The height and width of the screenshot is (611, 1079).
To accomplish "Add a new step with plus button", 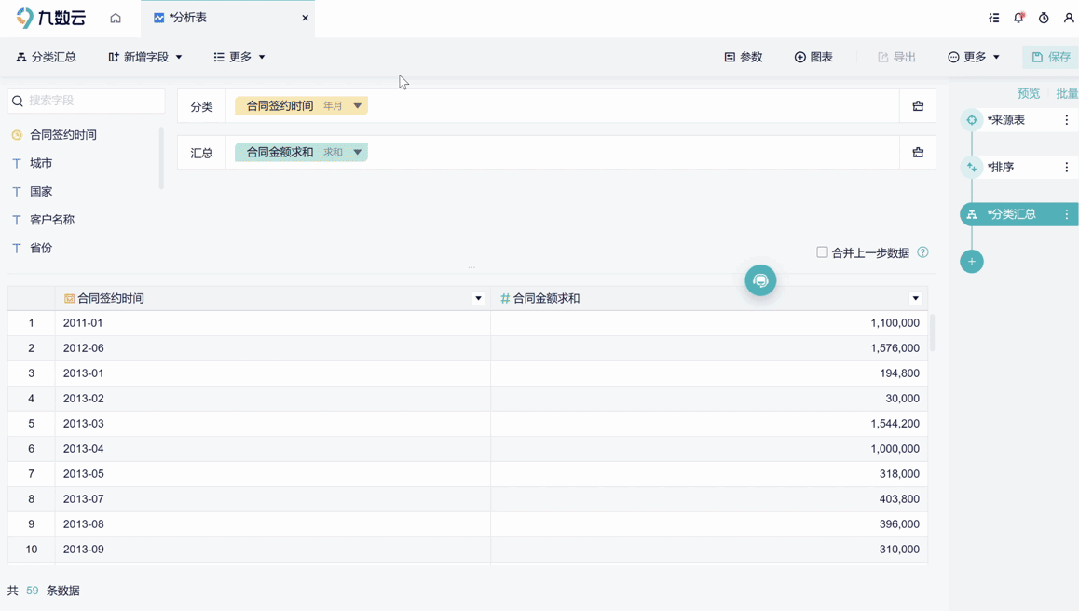I will click(x=972, y=261).
